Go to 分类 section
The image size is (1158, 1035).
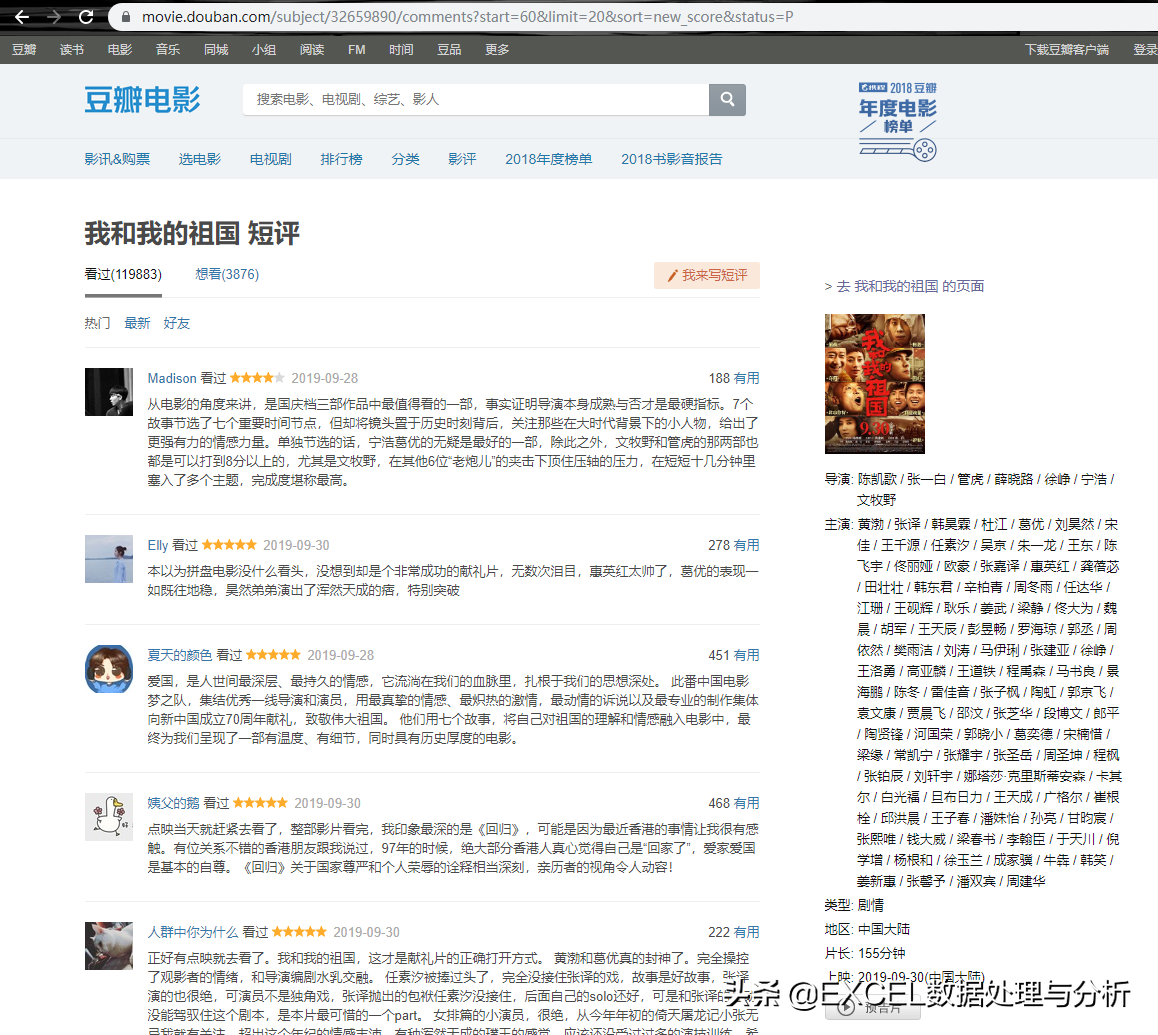tap(405, 159)
